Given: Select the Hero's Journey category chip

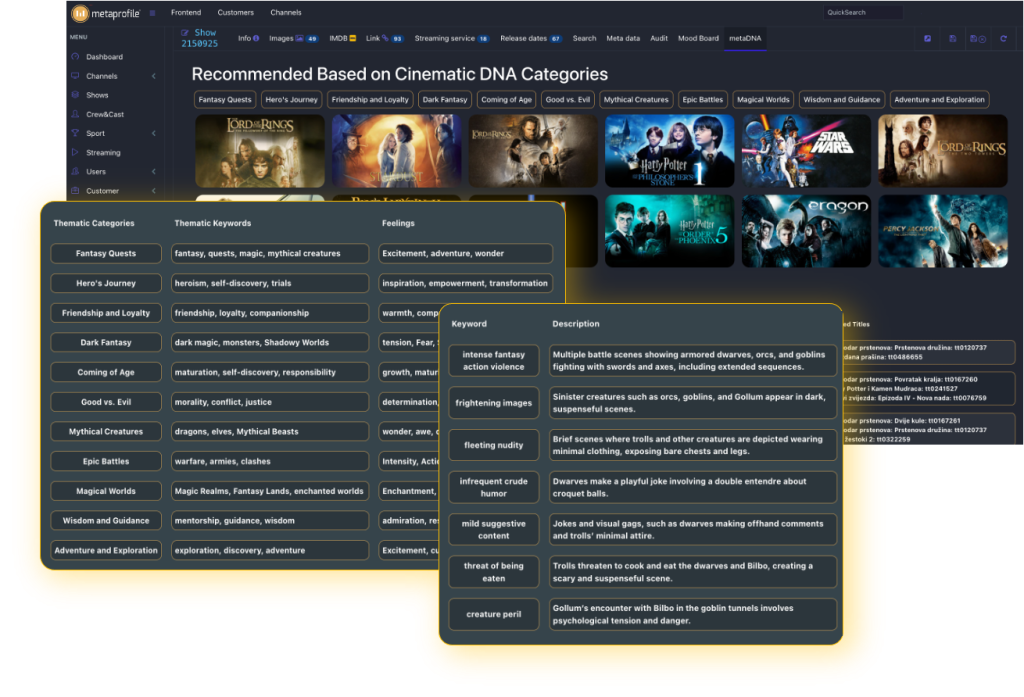Looking at the screenshot, I should coord(291,100).
